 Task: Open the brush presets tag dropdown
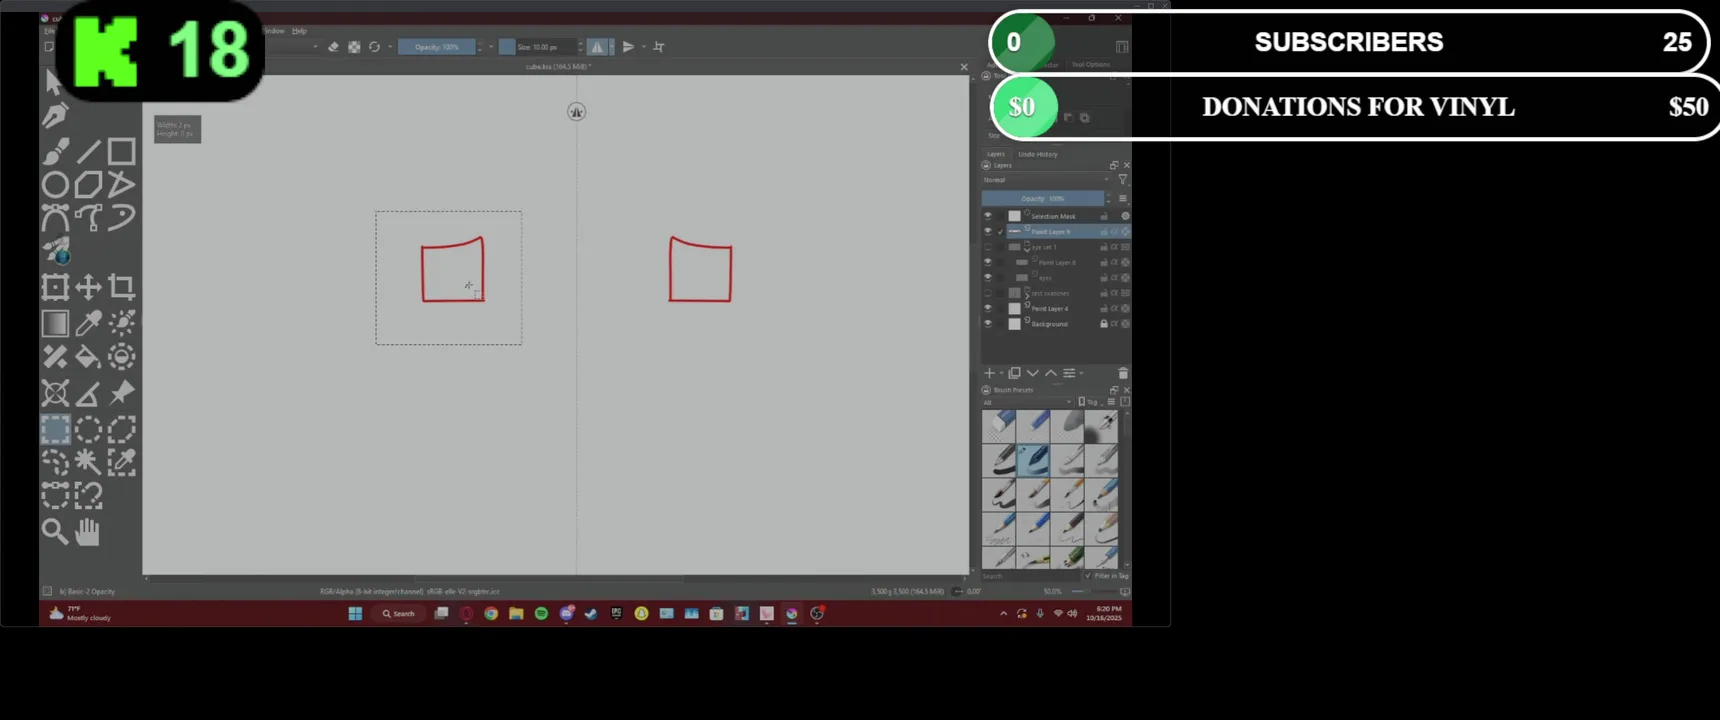click(1028, 402)
